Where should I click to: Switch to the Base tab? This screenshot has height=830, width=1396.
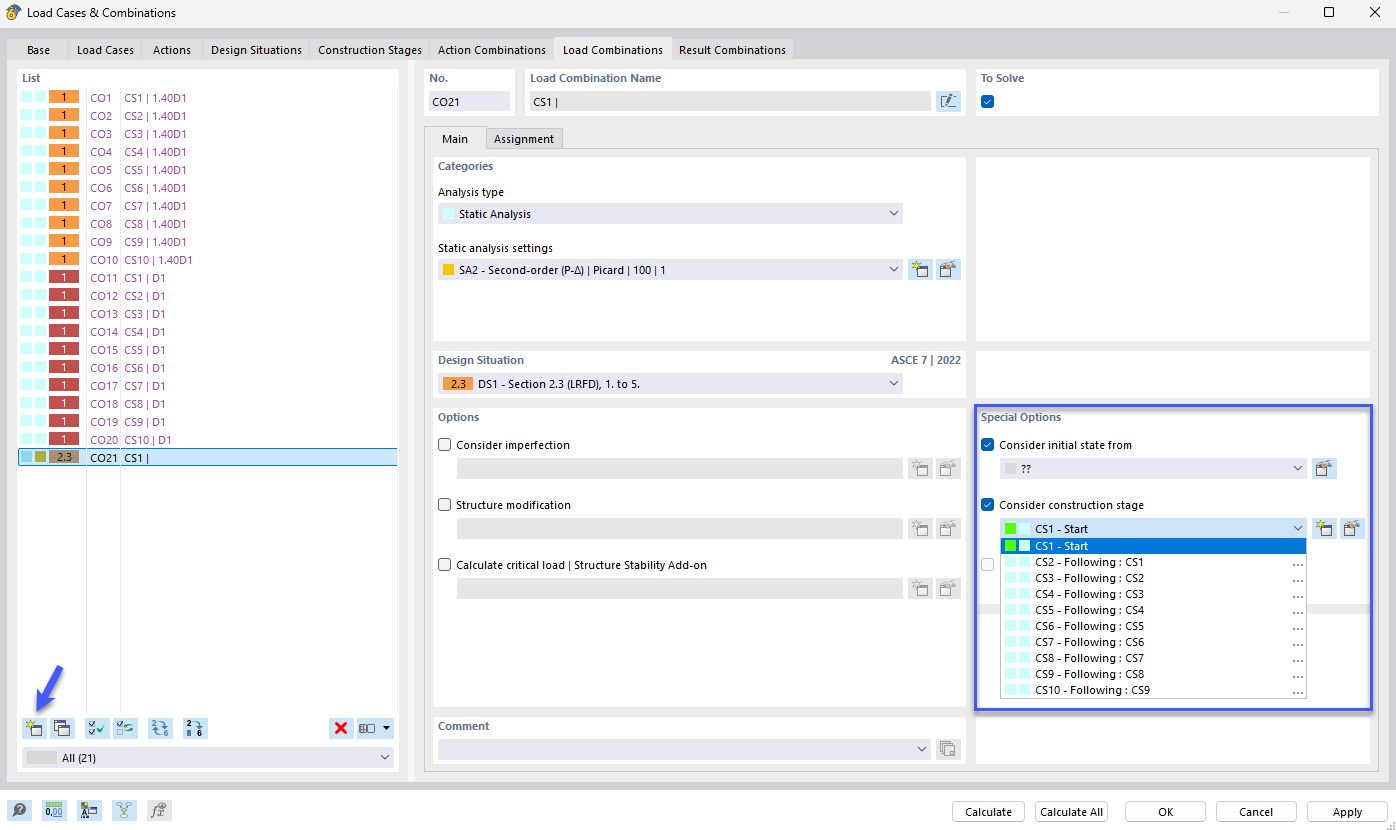pyautogui.click(x=38, y=50)
